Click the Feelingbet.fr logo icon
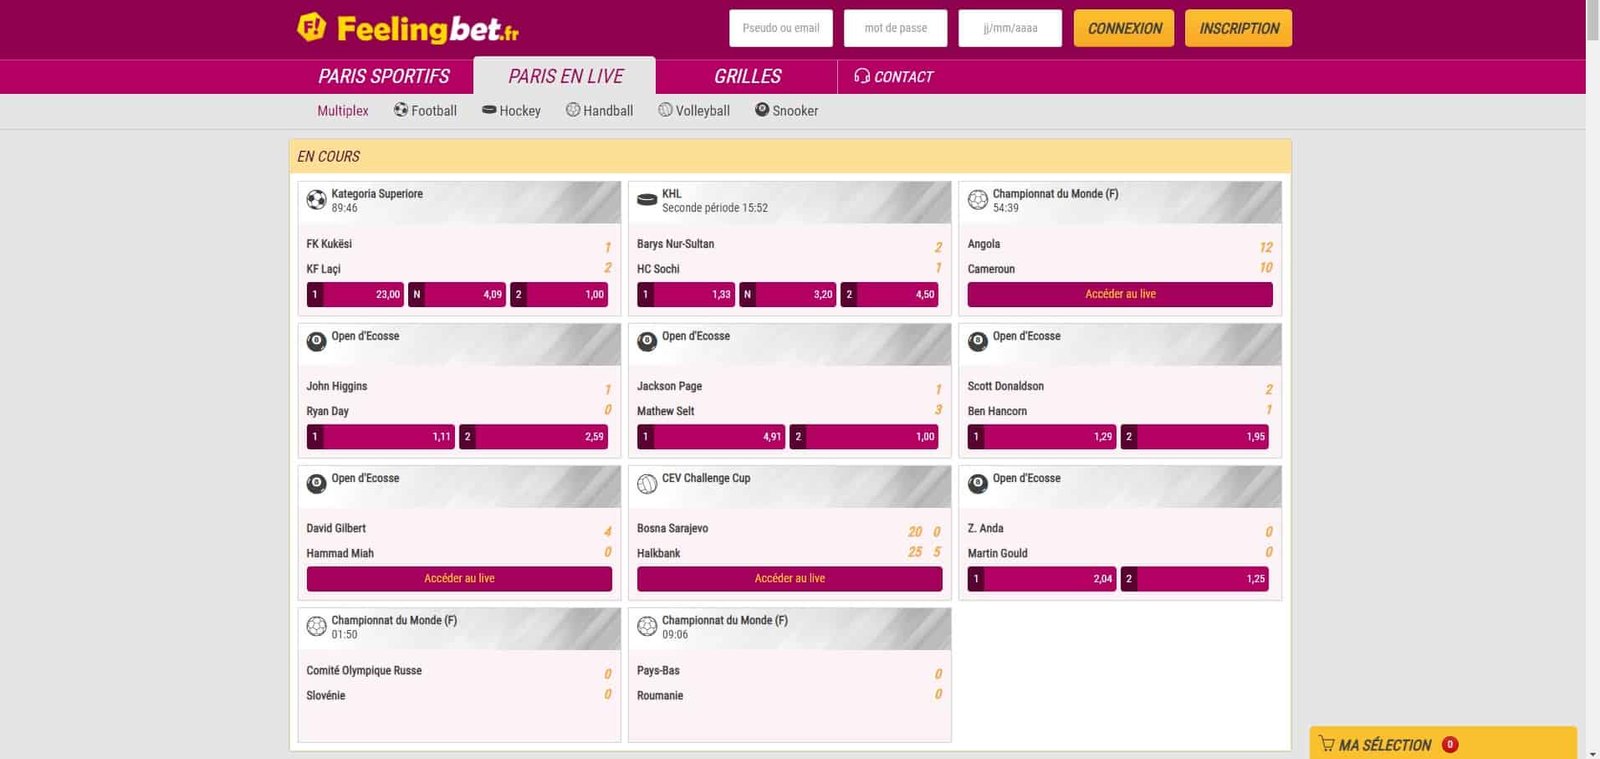The height and width of the screenshot is (759, 1600). click(x=312, y=27)
